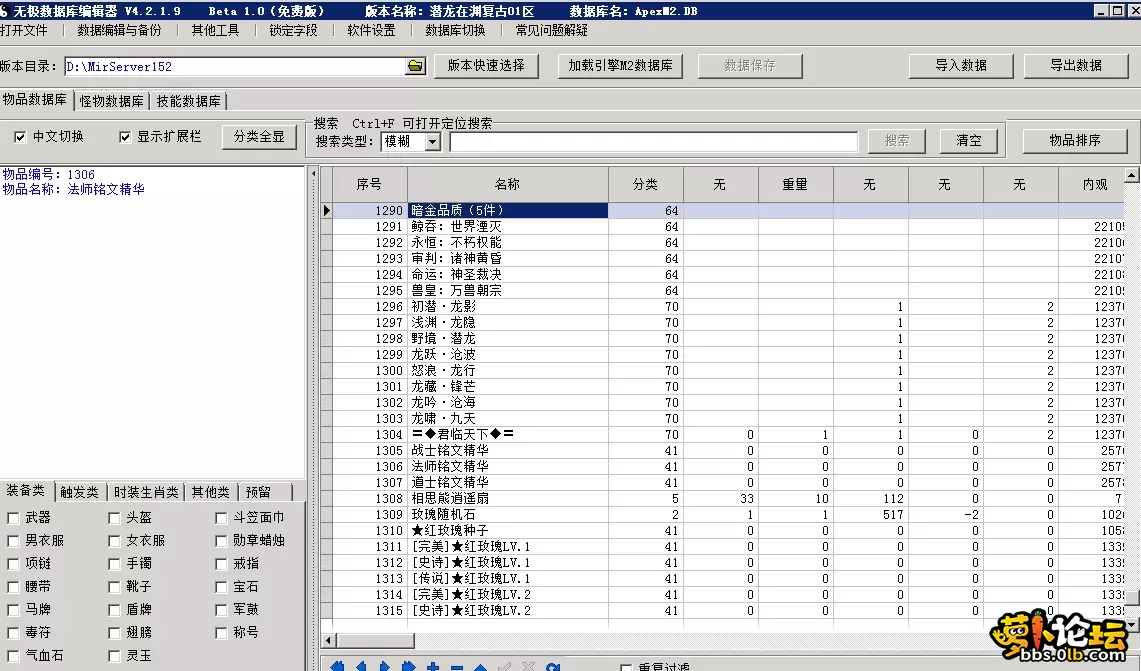
Task: Open the folder browse icon for version directory
Action: [x=415, y=66]
